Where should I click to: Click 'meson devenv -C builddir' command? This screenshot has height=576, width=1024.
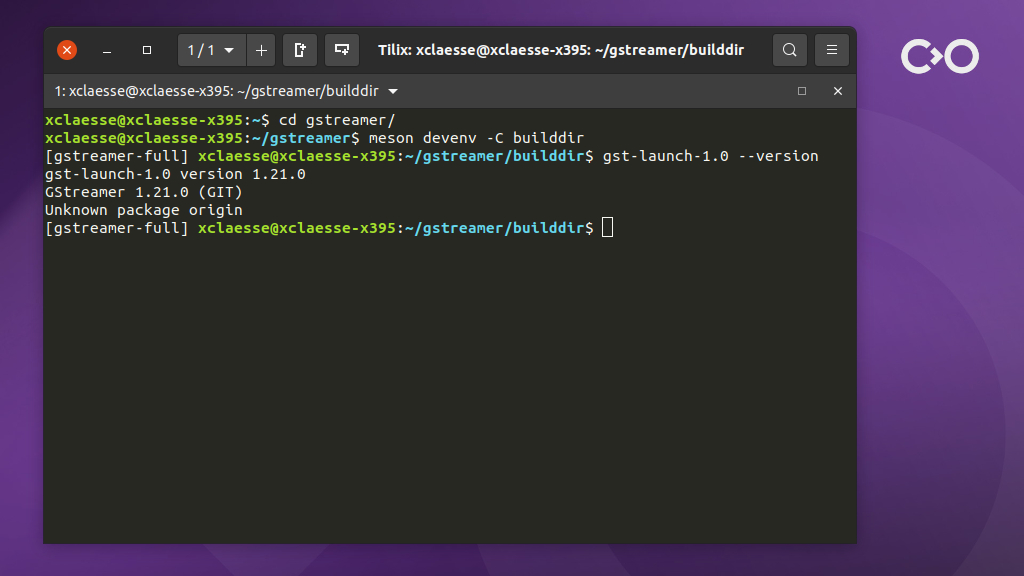pos(476,138)
